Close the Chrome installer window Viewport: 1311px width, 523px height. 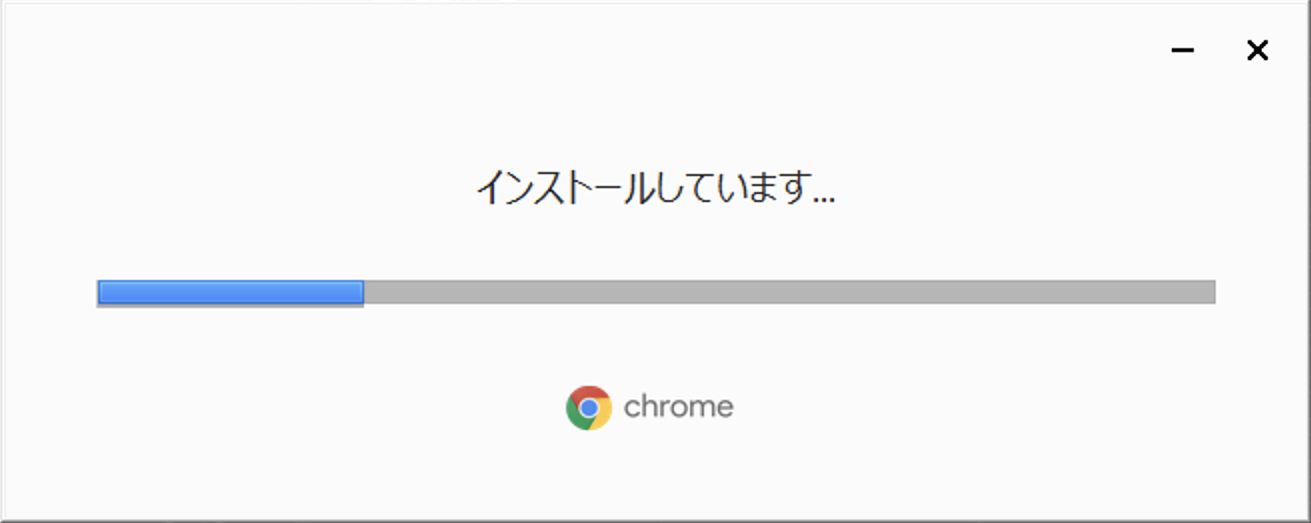[x=1257, y=50]
